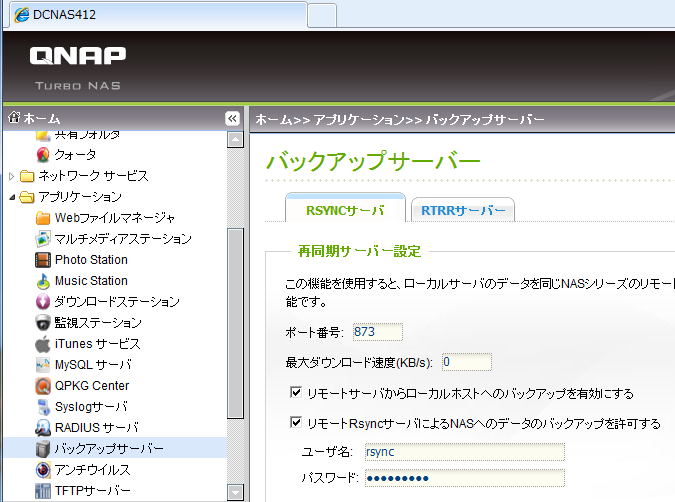Click the iTunes サービス apple icon
The image size is (675, 502).
point(43,344)
